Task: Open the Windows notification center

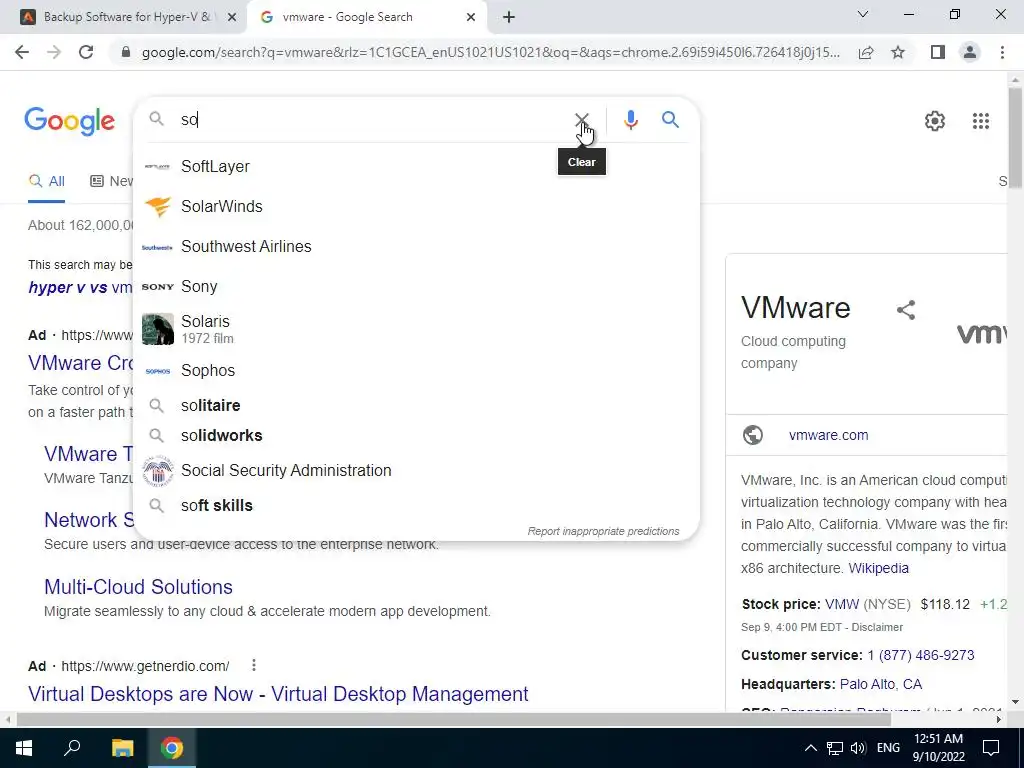Action: click(x=991, y=748)
